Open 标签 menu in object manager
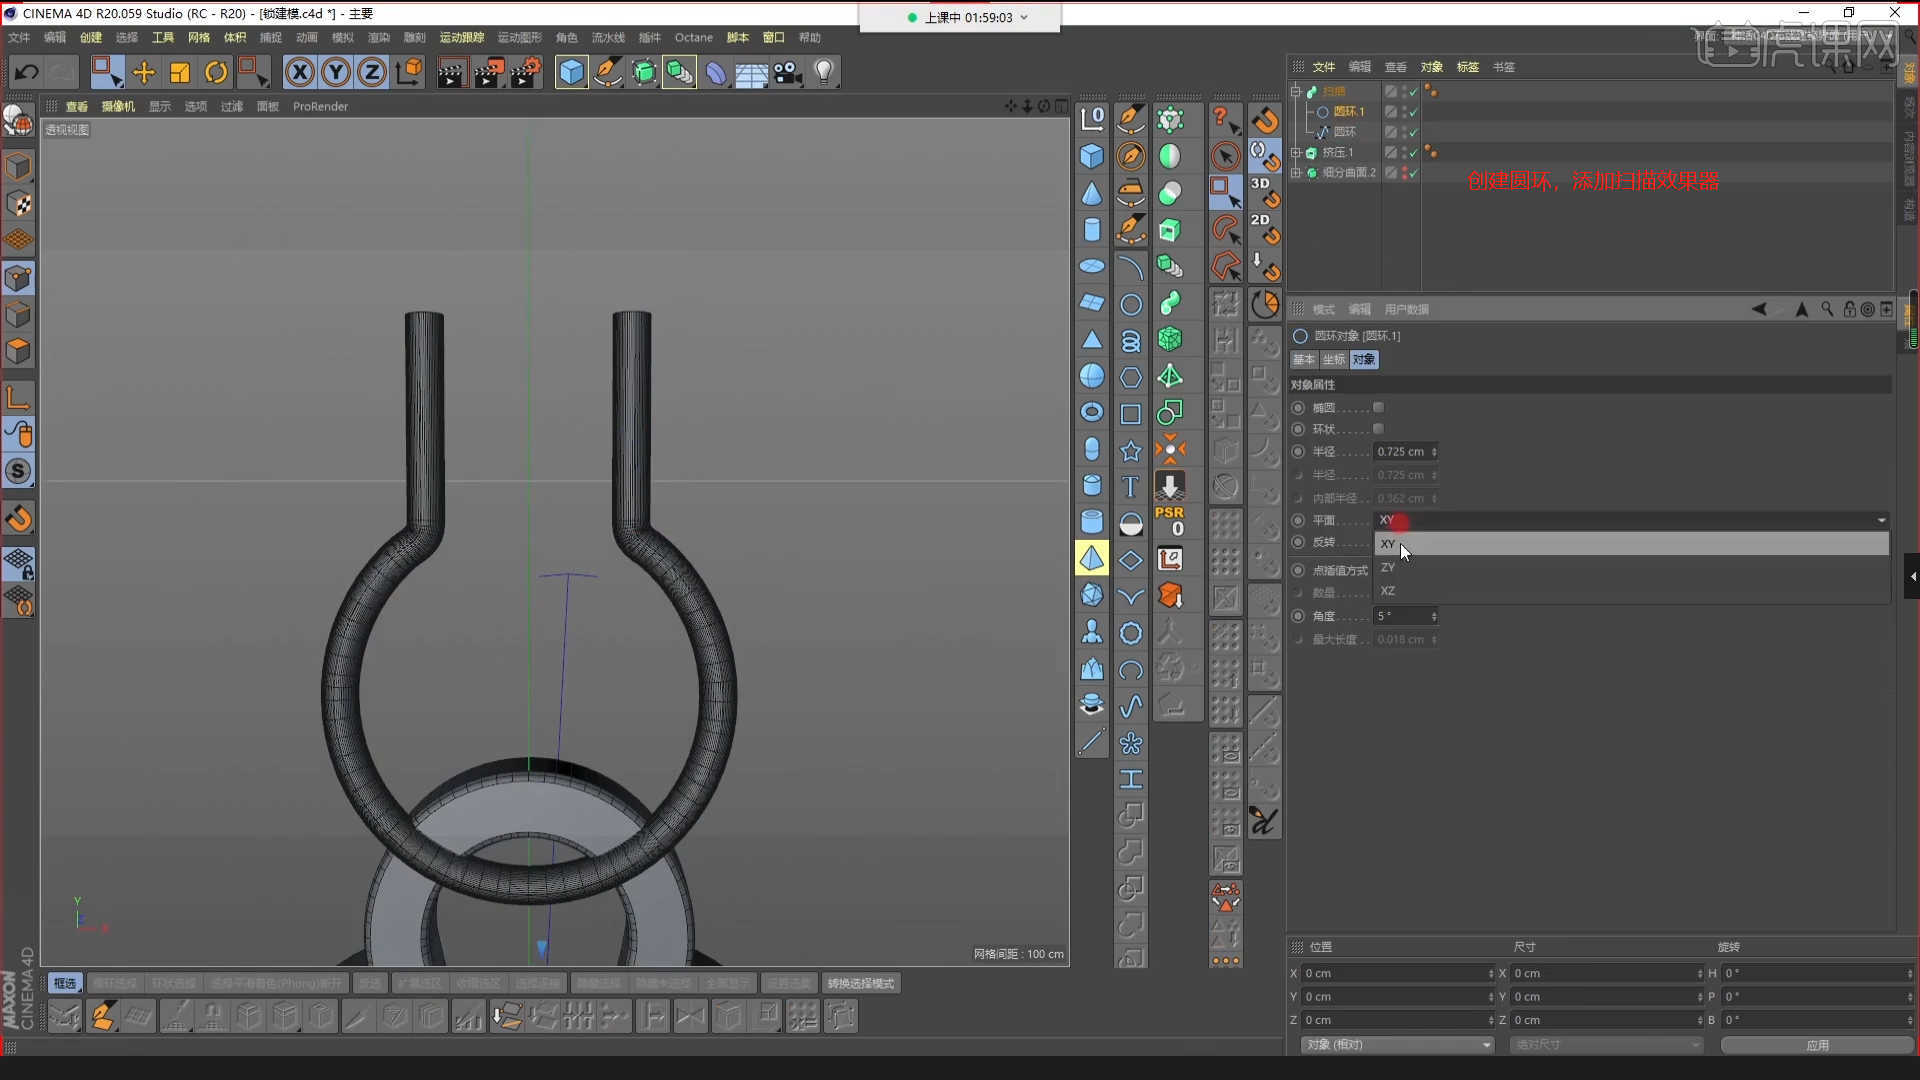Screen dimensions: 1920x1080 click(x=1468, y=67)
